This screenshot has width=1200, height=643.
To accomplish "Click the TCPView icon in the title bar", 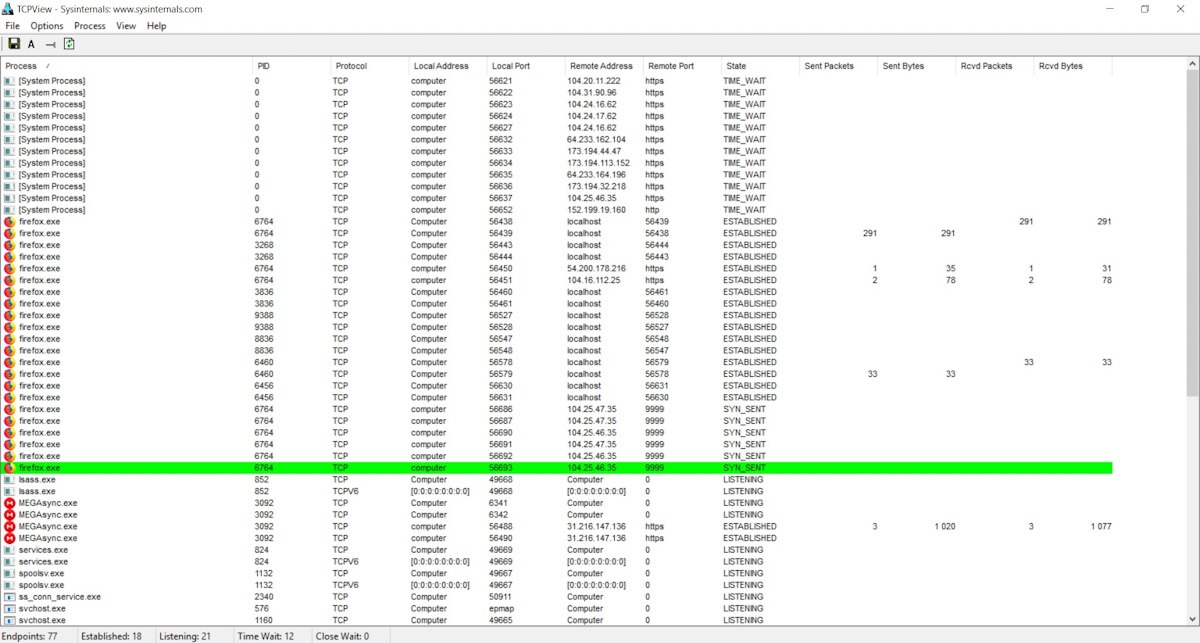I will coord(9,9).
